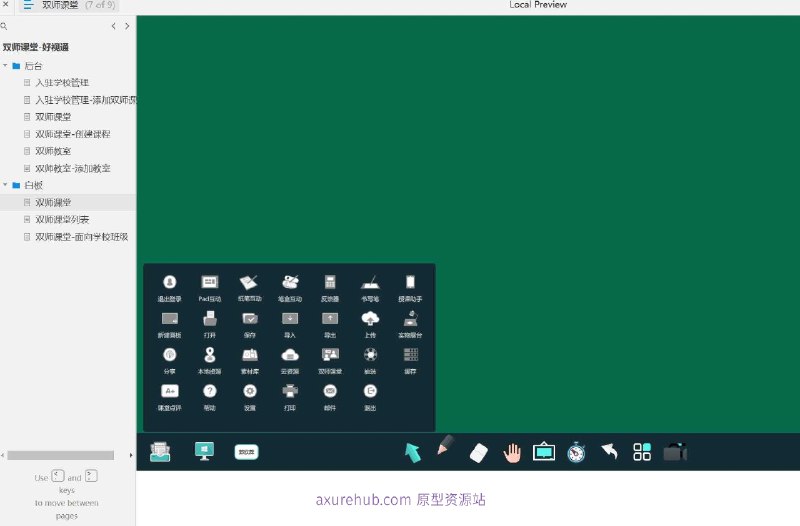Create a new board with 新建 icon
Screen dimensions: 800x526
click(x=169, y=319)
